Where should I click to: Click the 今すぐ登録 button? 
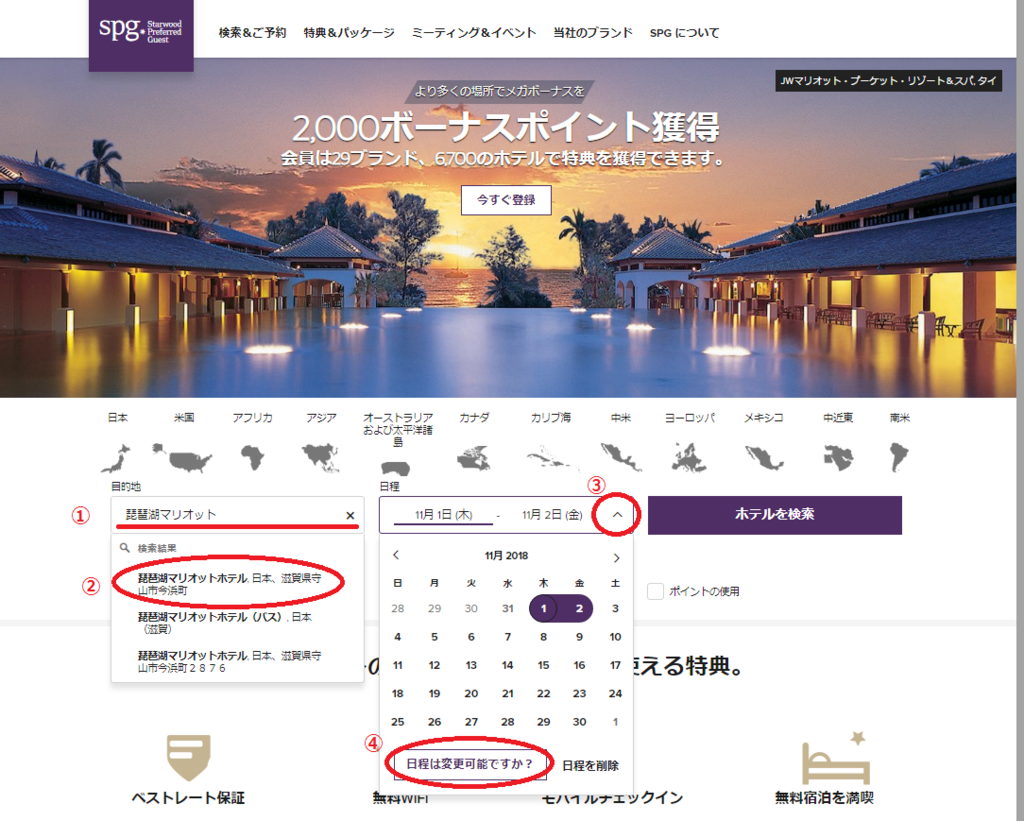(506, 200)
